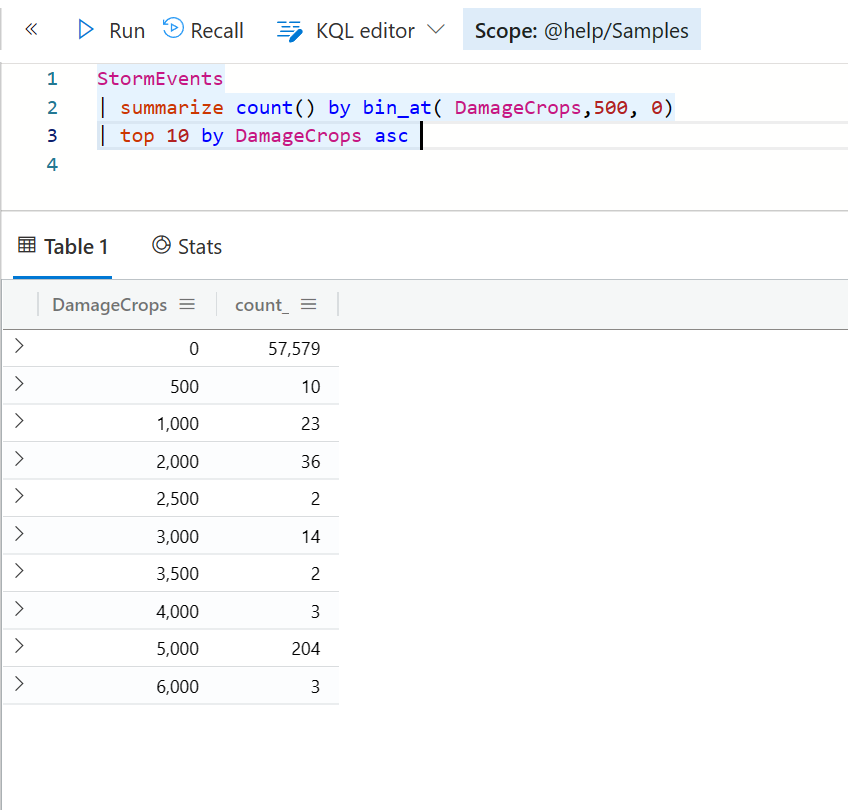Run the query with the play icon
848x810 pixels.
85,30
